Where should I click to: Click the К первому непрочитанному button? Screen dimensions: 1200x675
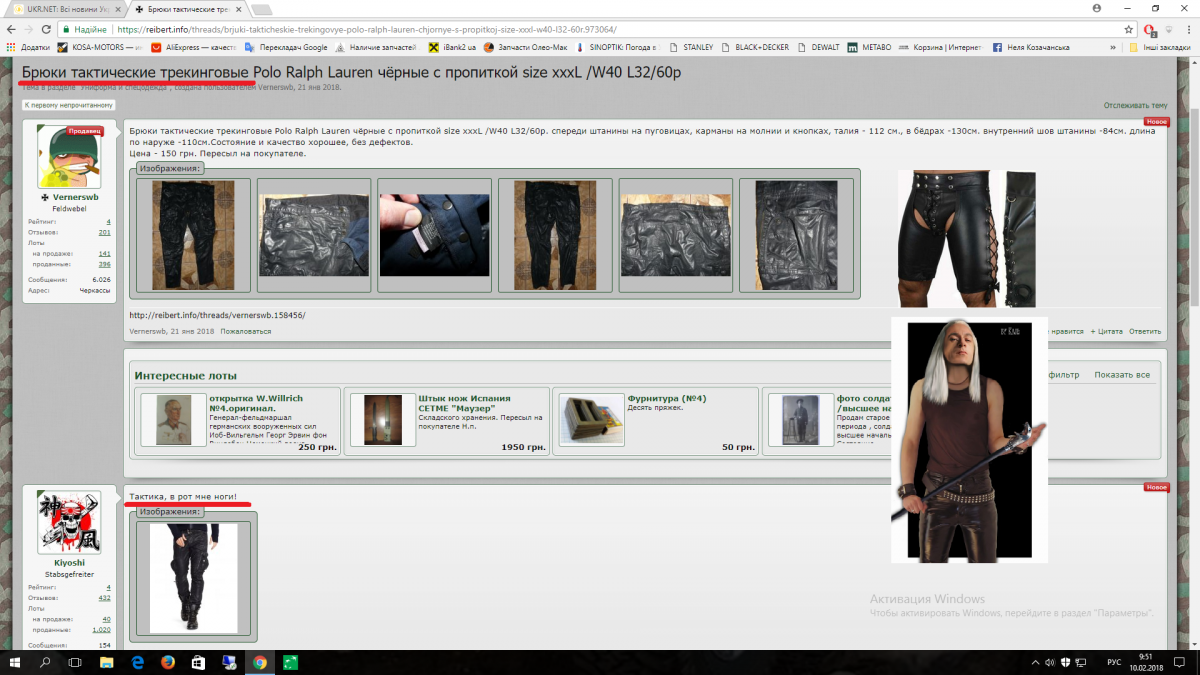[69, 105]
